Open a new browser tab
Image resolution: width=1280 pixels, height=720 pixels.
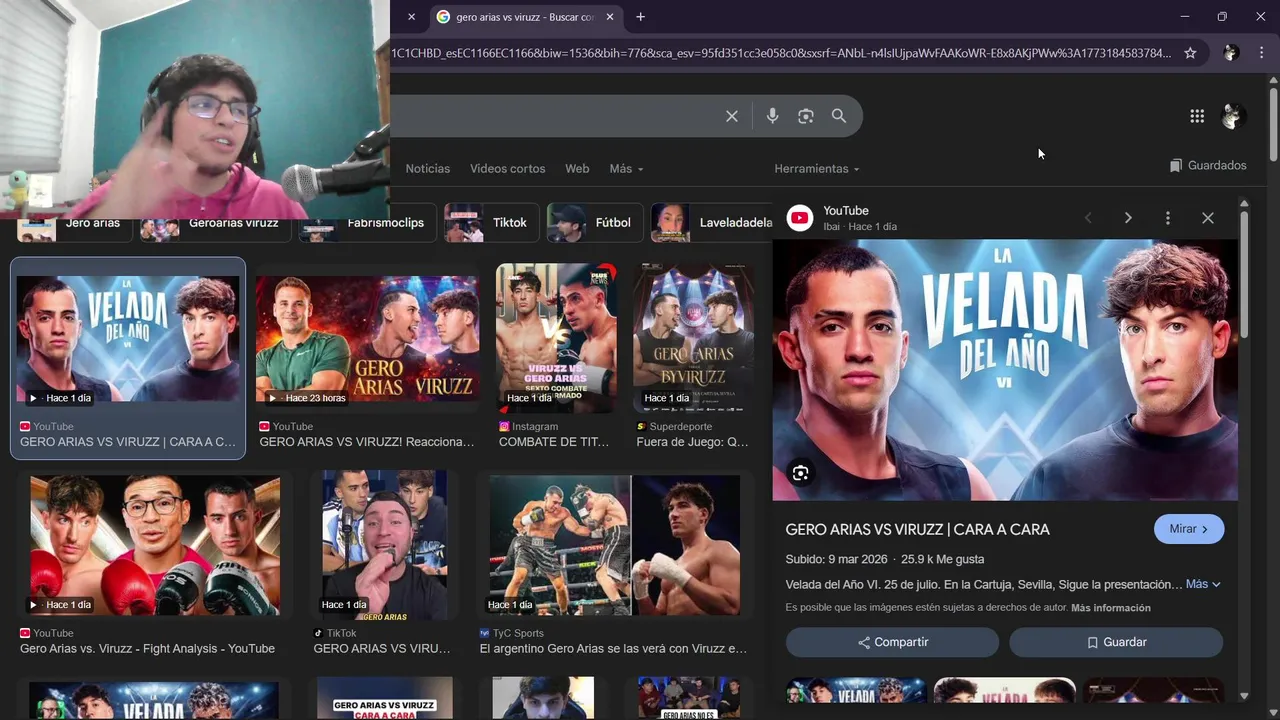(640, 17)
